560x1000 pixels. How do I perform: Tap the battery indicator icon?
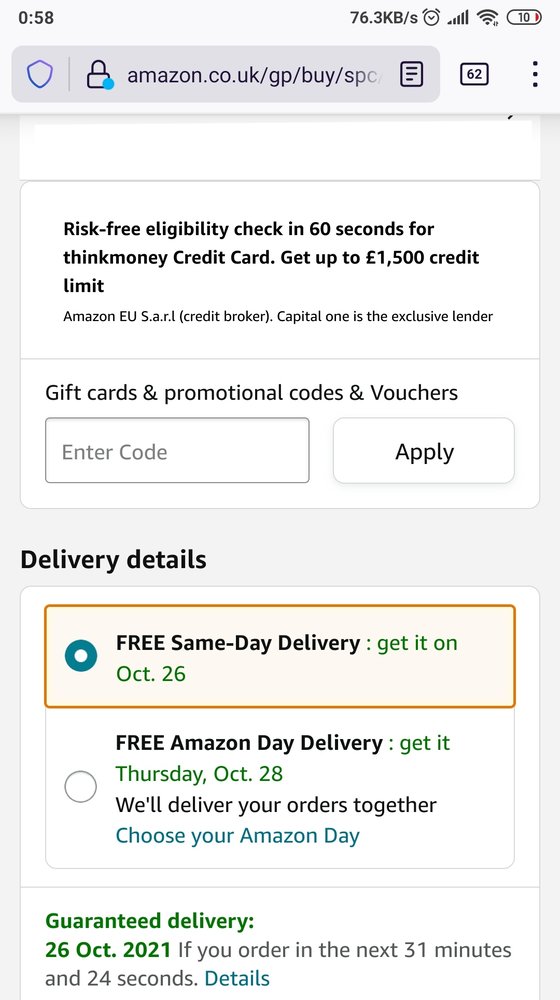point(524,18)
